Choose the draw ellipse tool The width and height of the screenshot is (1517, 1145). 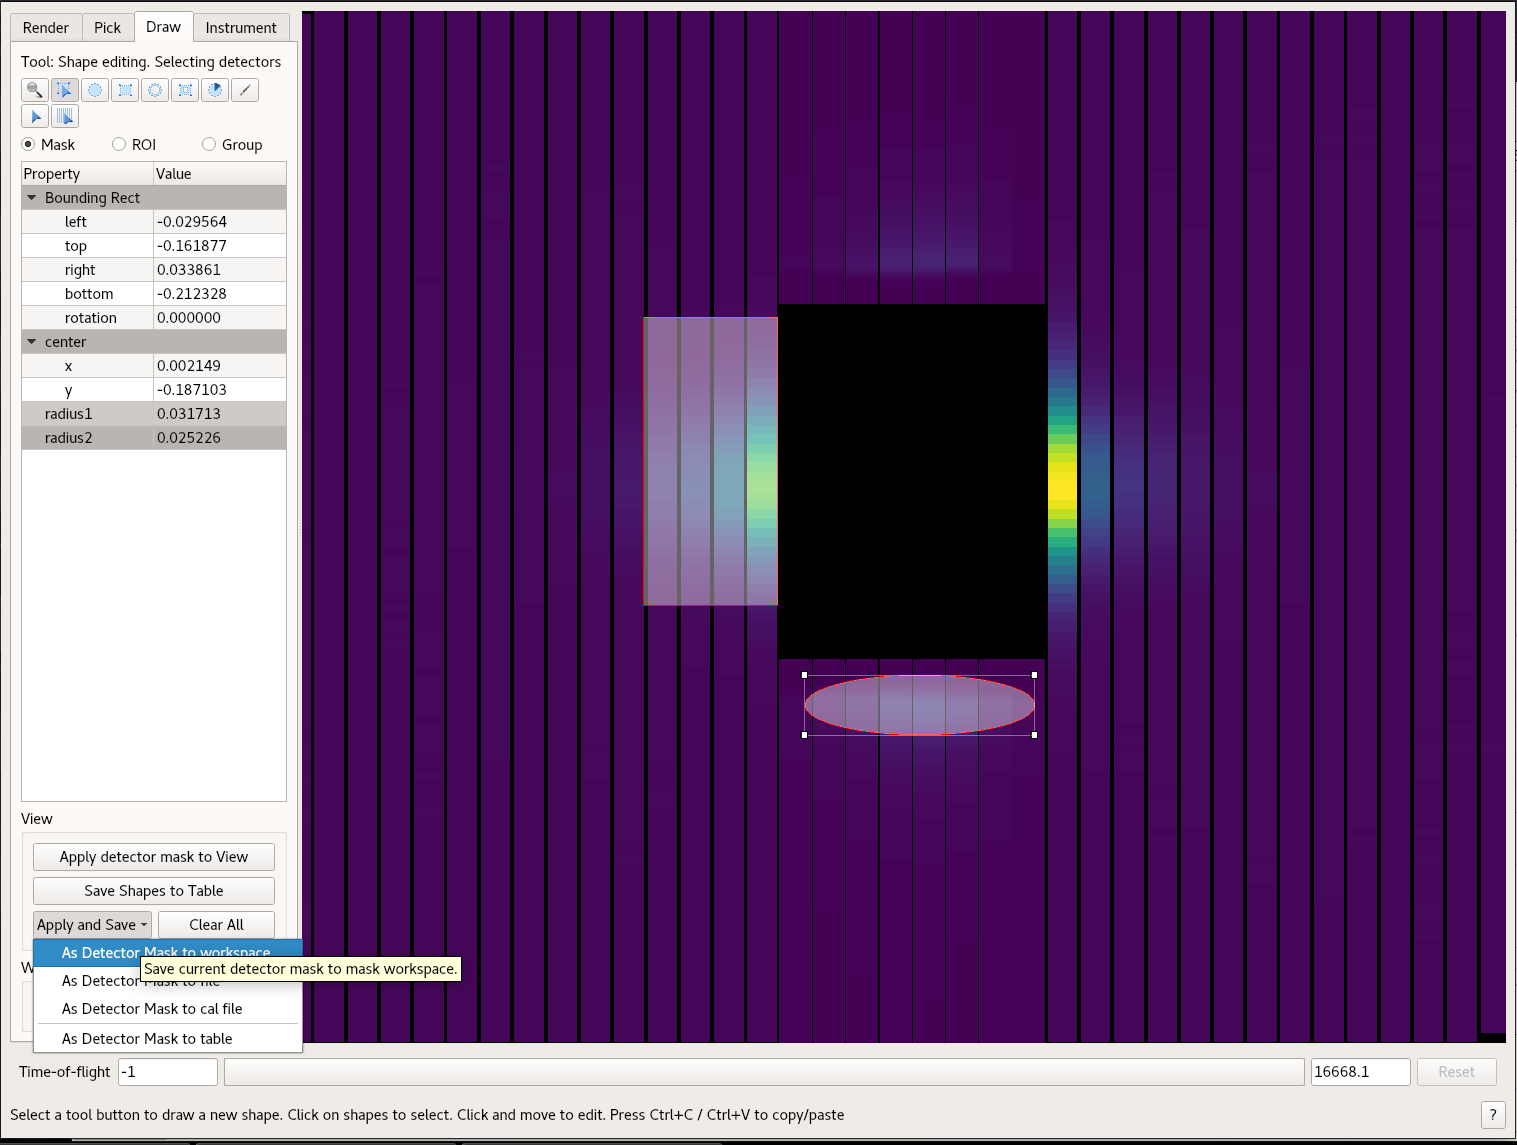point(95,90)
